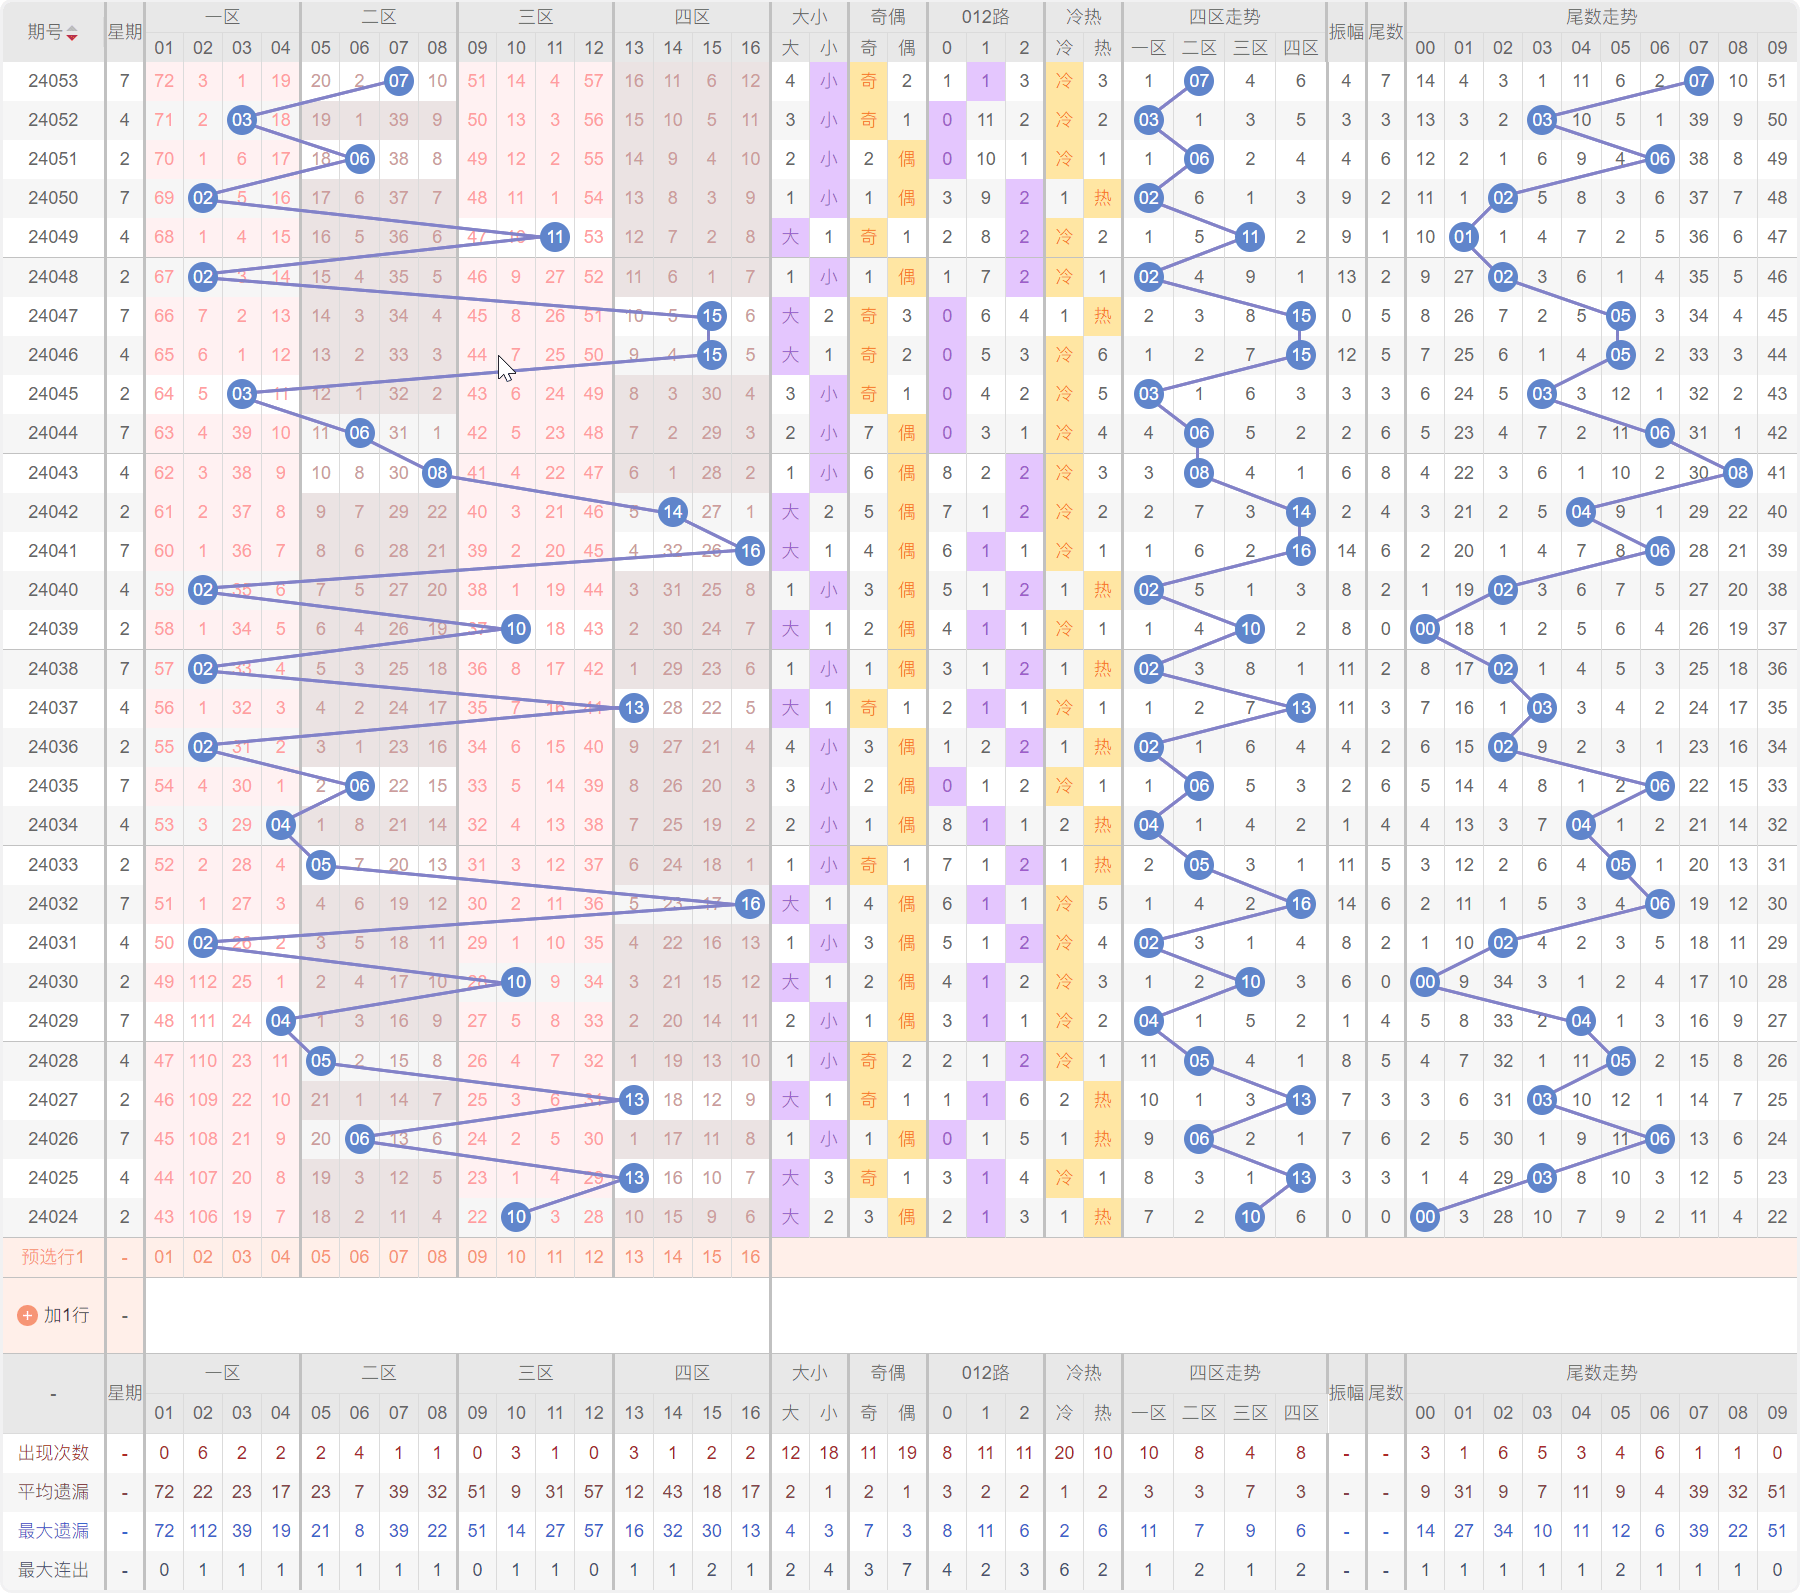Click issue number 24028
The image size is (1807, 1596).
tap(53, 1060)
